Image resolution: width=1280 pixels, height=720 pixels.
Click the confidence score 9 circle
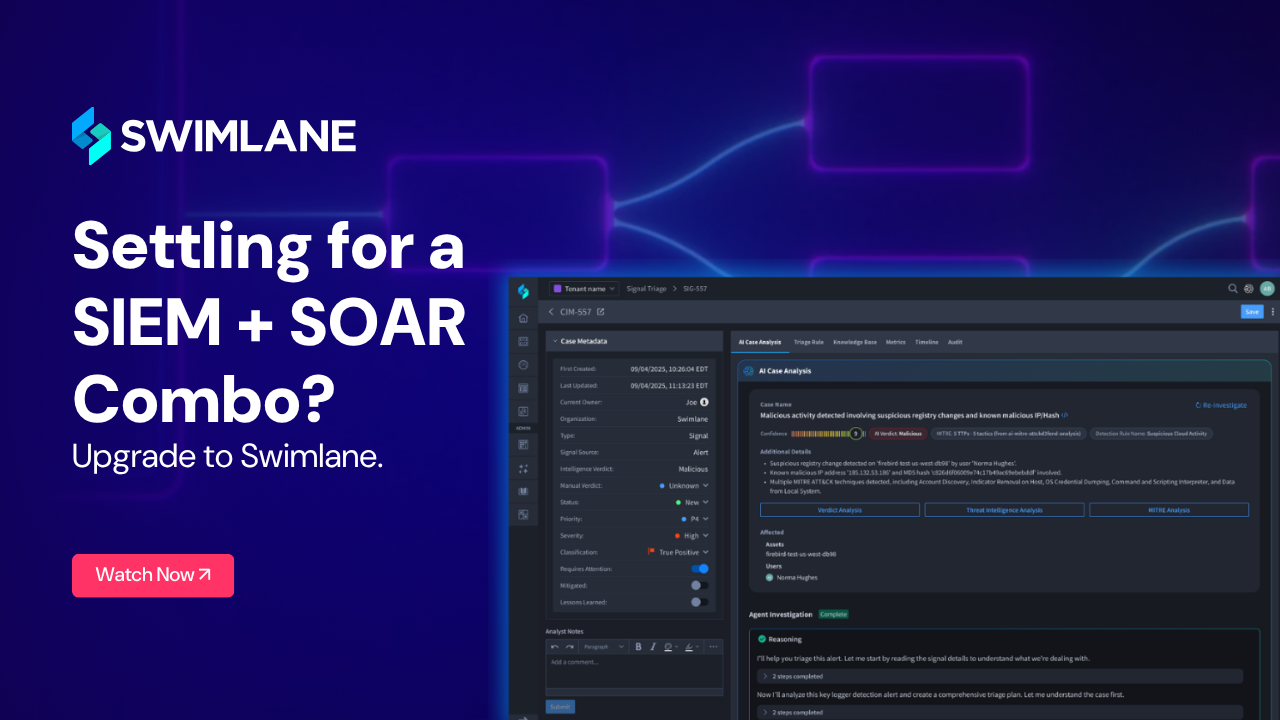(856, 434)
